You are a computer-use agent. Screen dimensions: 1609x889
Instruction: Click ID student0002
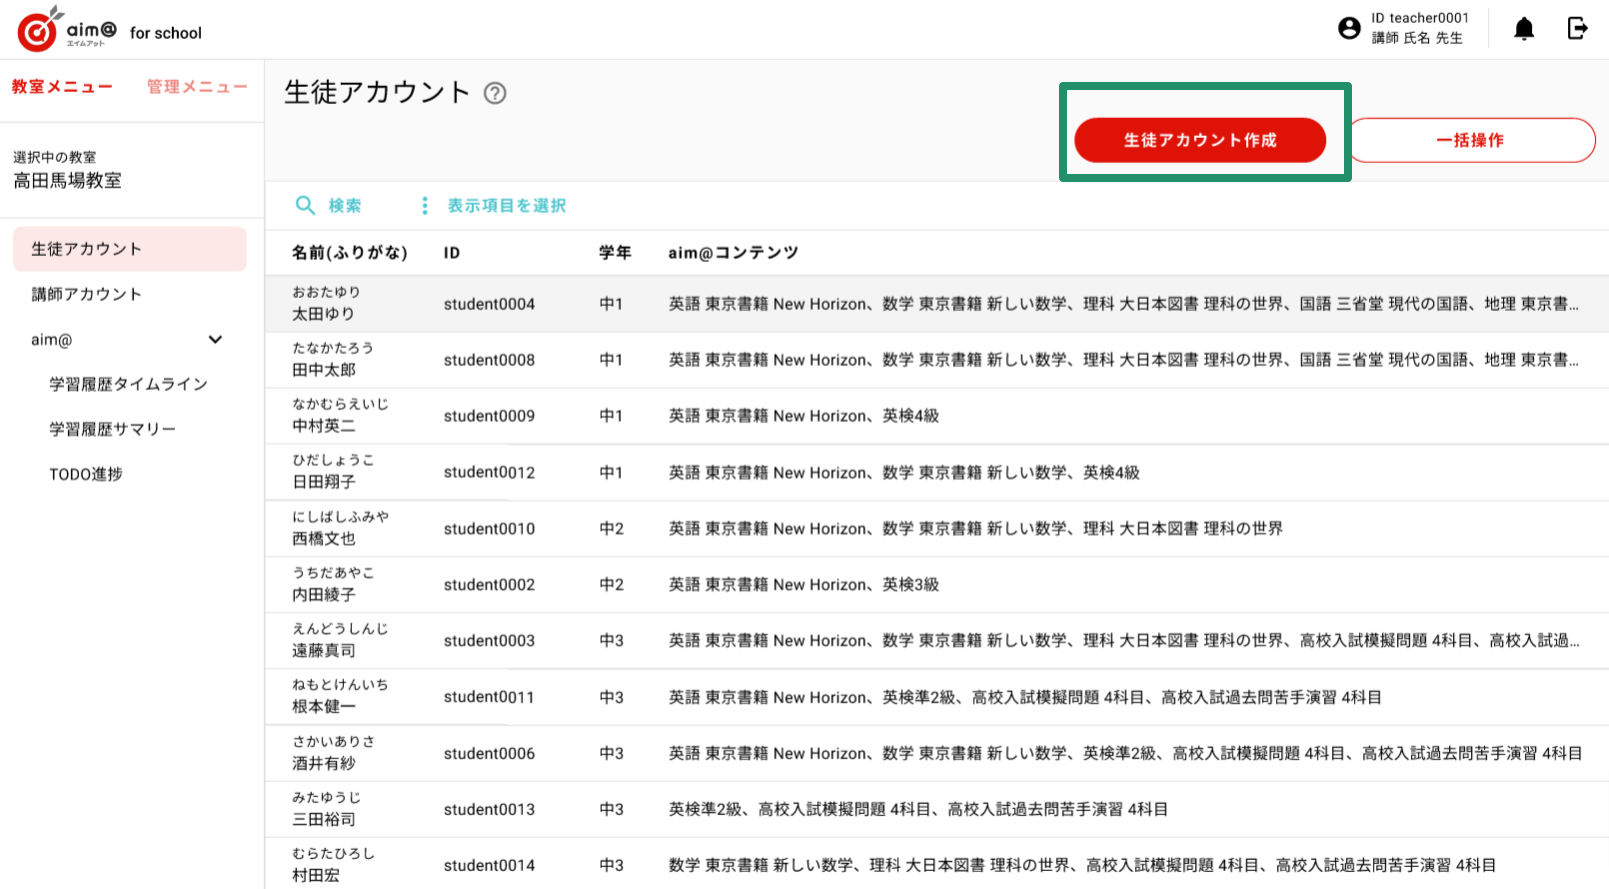click(489, 585)
